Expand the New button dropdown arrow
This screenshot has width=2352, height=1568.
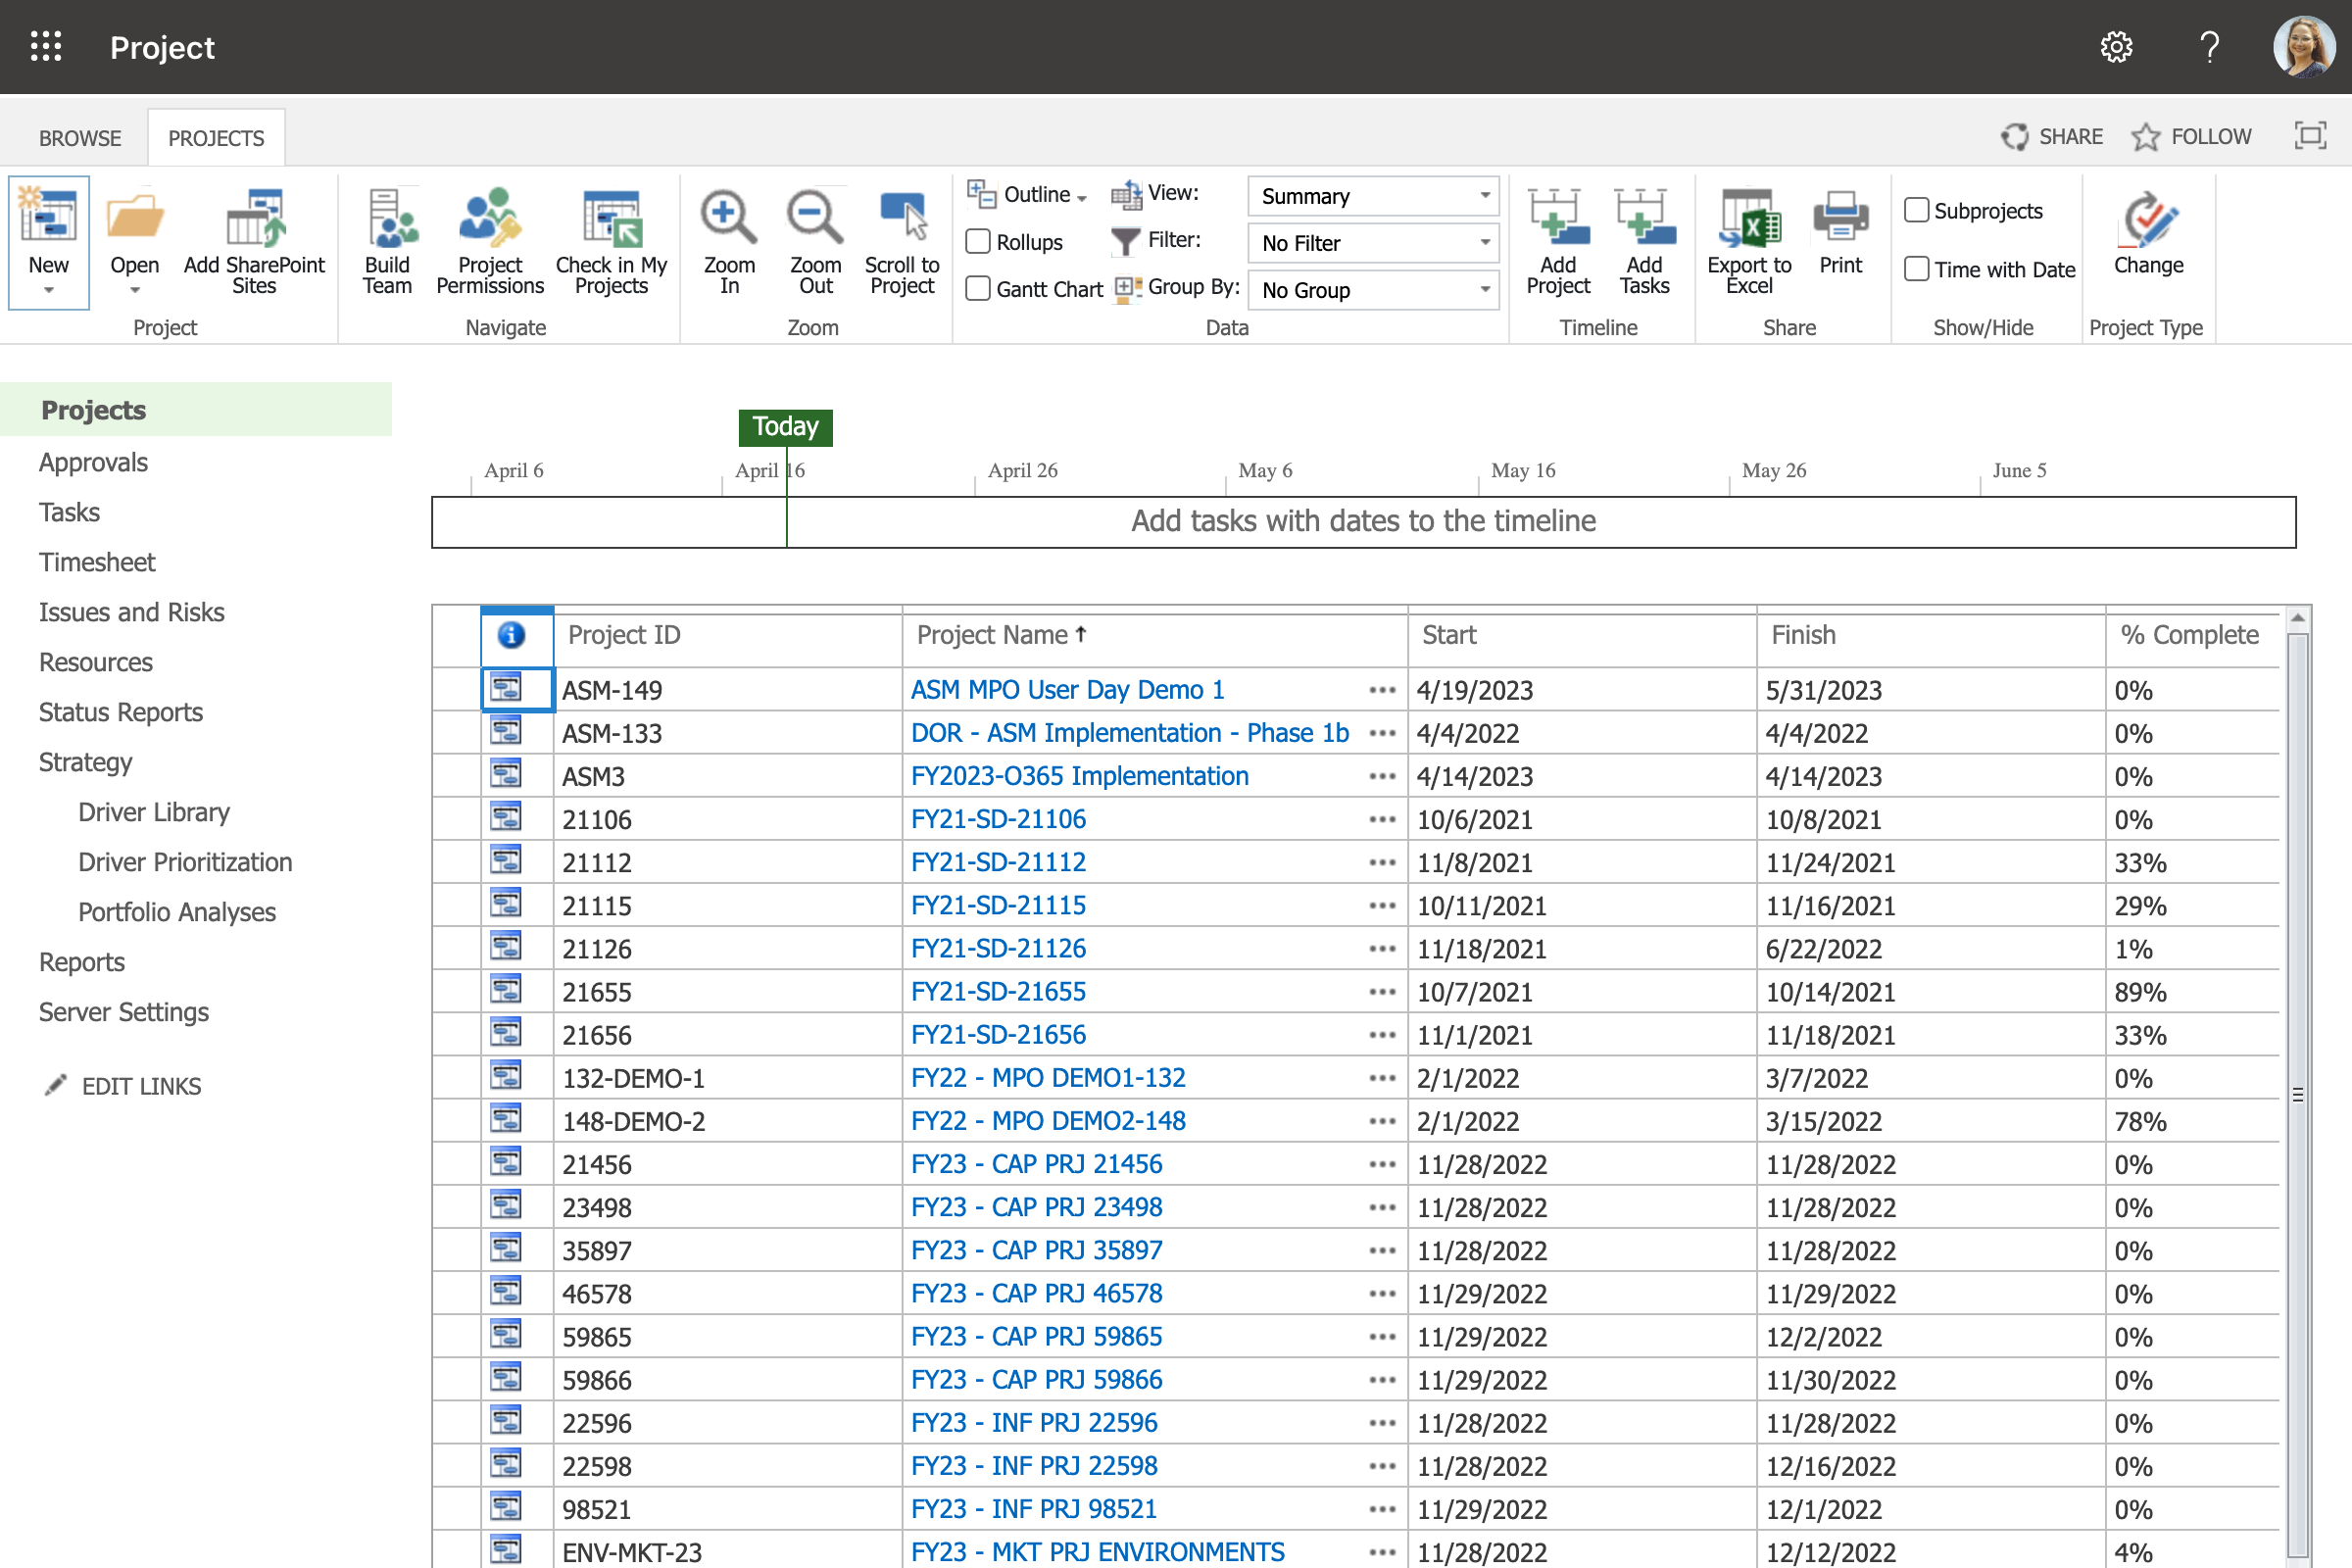[x=48, y=290]
